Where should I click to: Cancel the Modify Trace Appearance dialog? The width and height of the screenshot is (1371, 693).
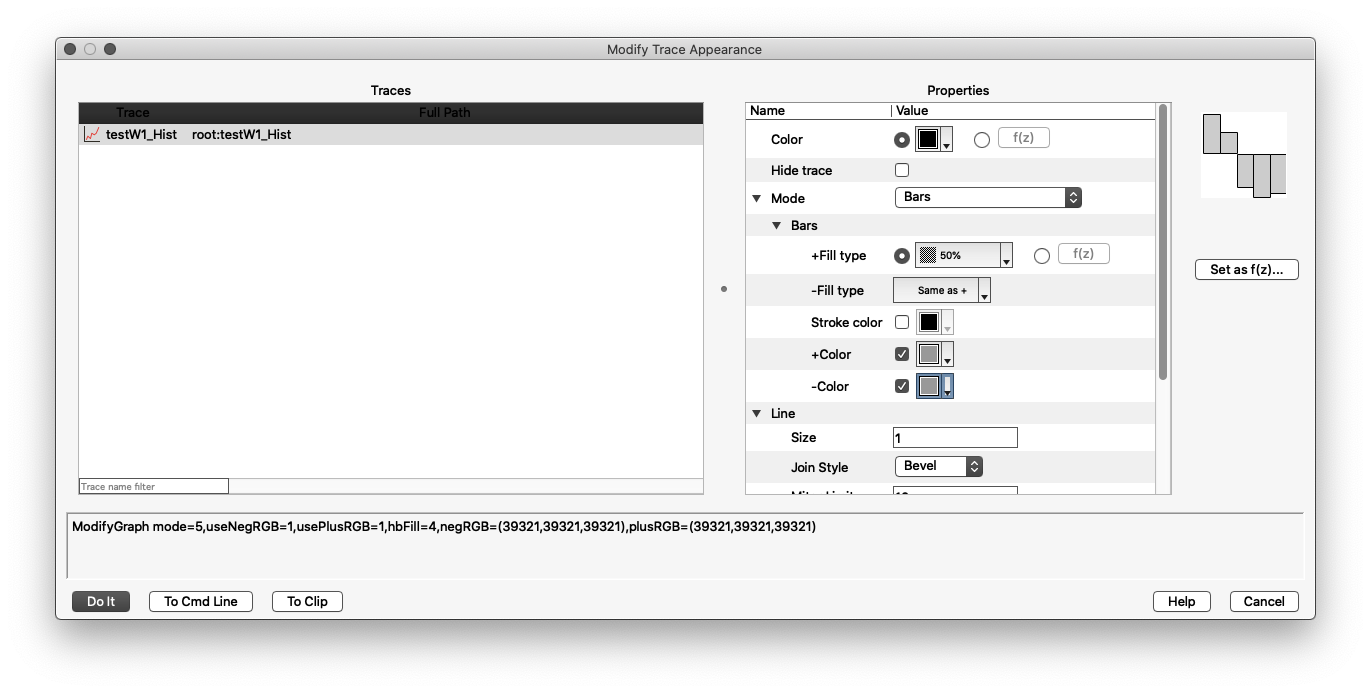click(x=1264, y=601)
